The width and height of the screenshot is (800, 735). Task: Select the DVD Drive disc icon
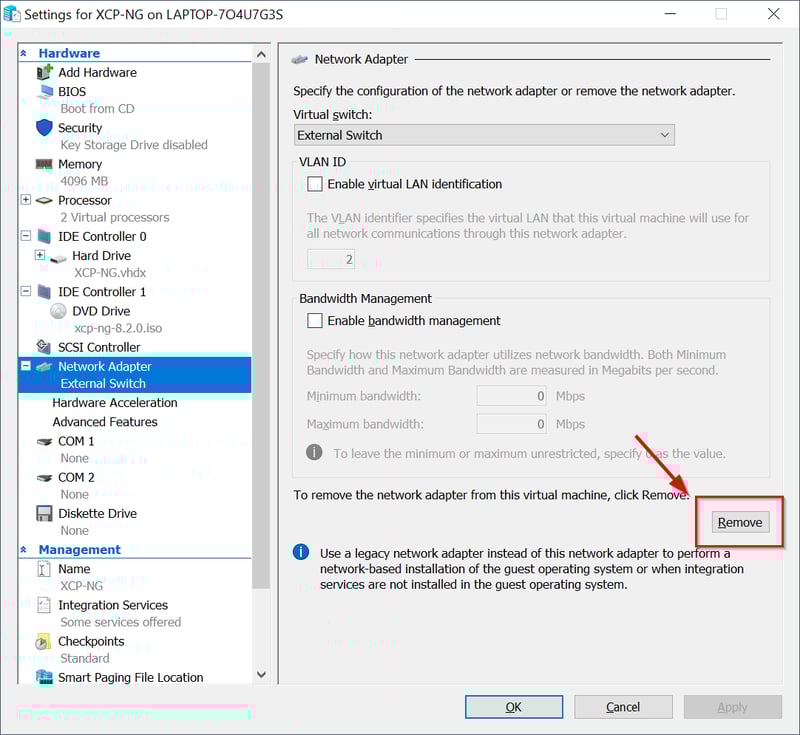[x=58, y=310]
